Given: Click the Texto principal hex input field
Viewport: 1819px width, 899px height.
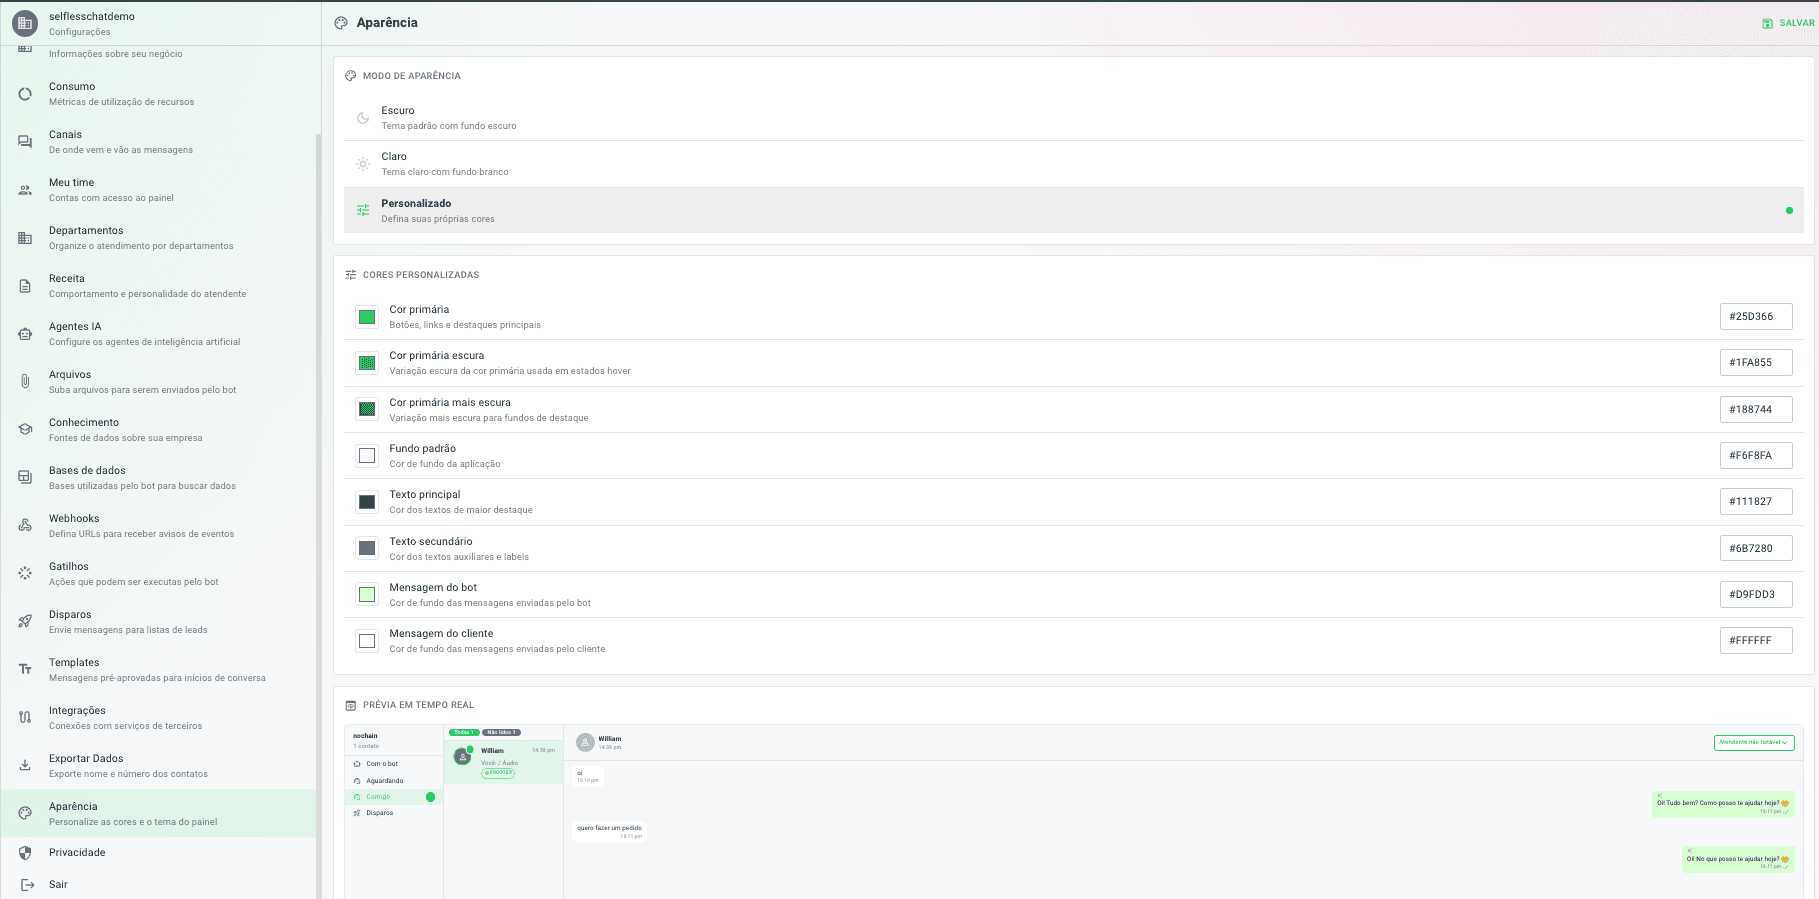Looking at the screenshot, I should point(1756,502).
